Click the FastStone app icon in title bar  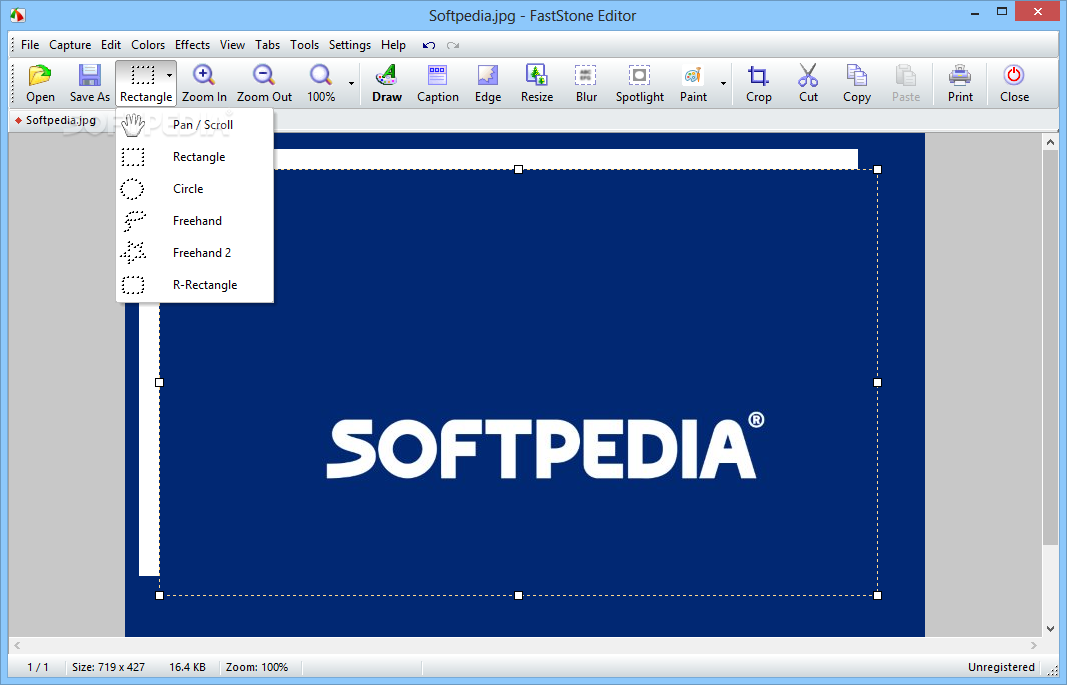point(18,14)
